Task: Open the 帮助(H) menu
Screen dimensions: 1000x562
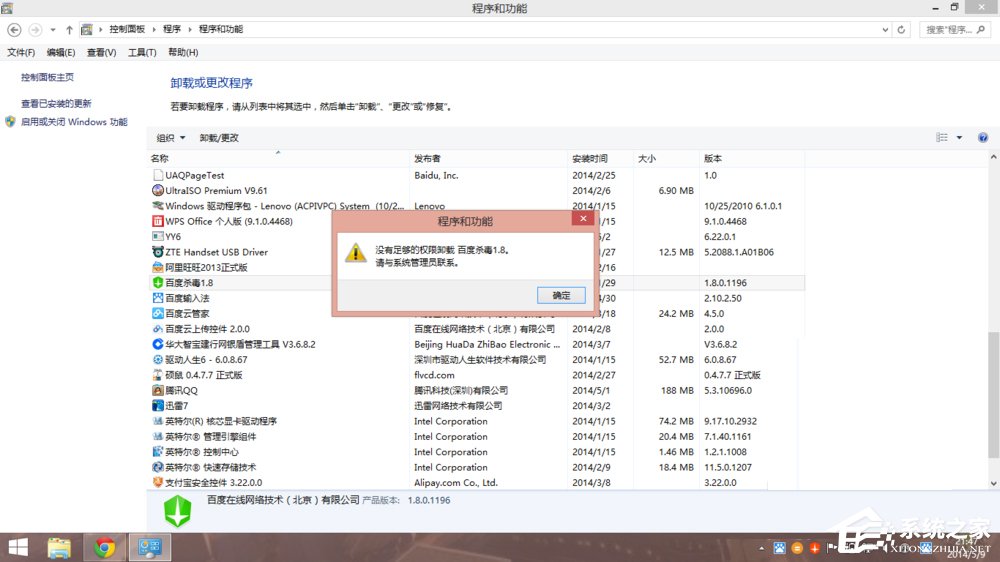Action: (x=183, y=52)
